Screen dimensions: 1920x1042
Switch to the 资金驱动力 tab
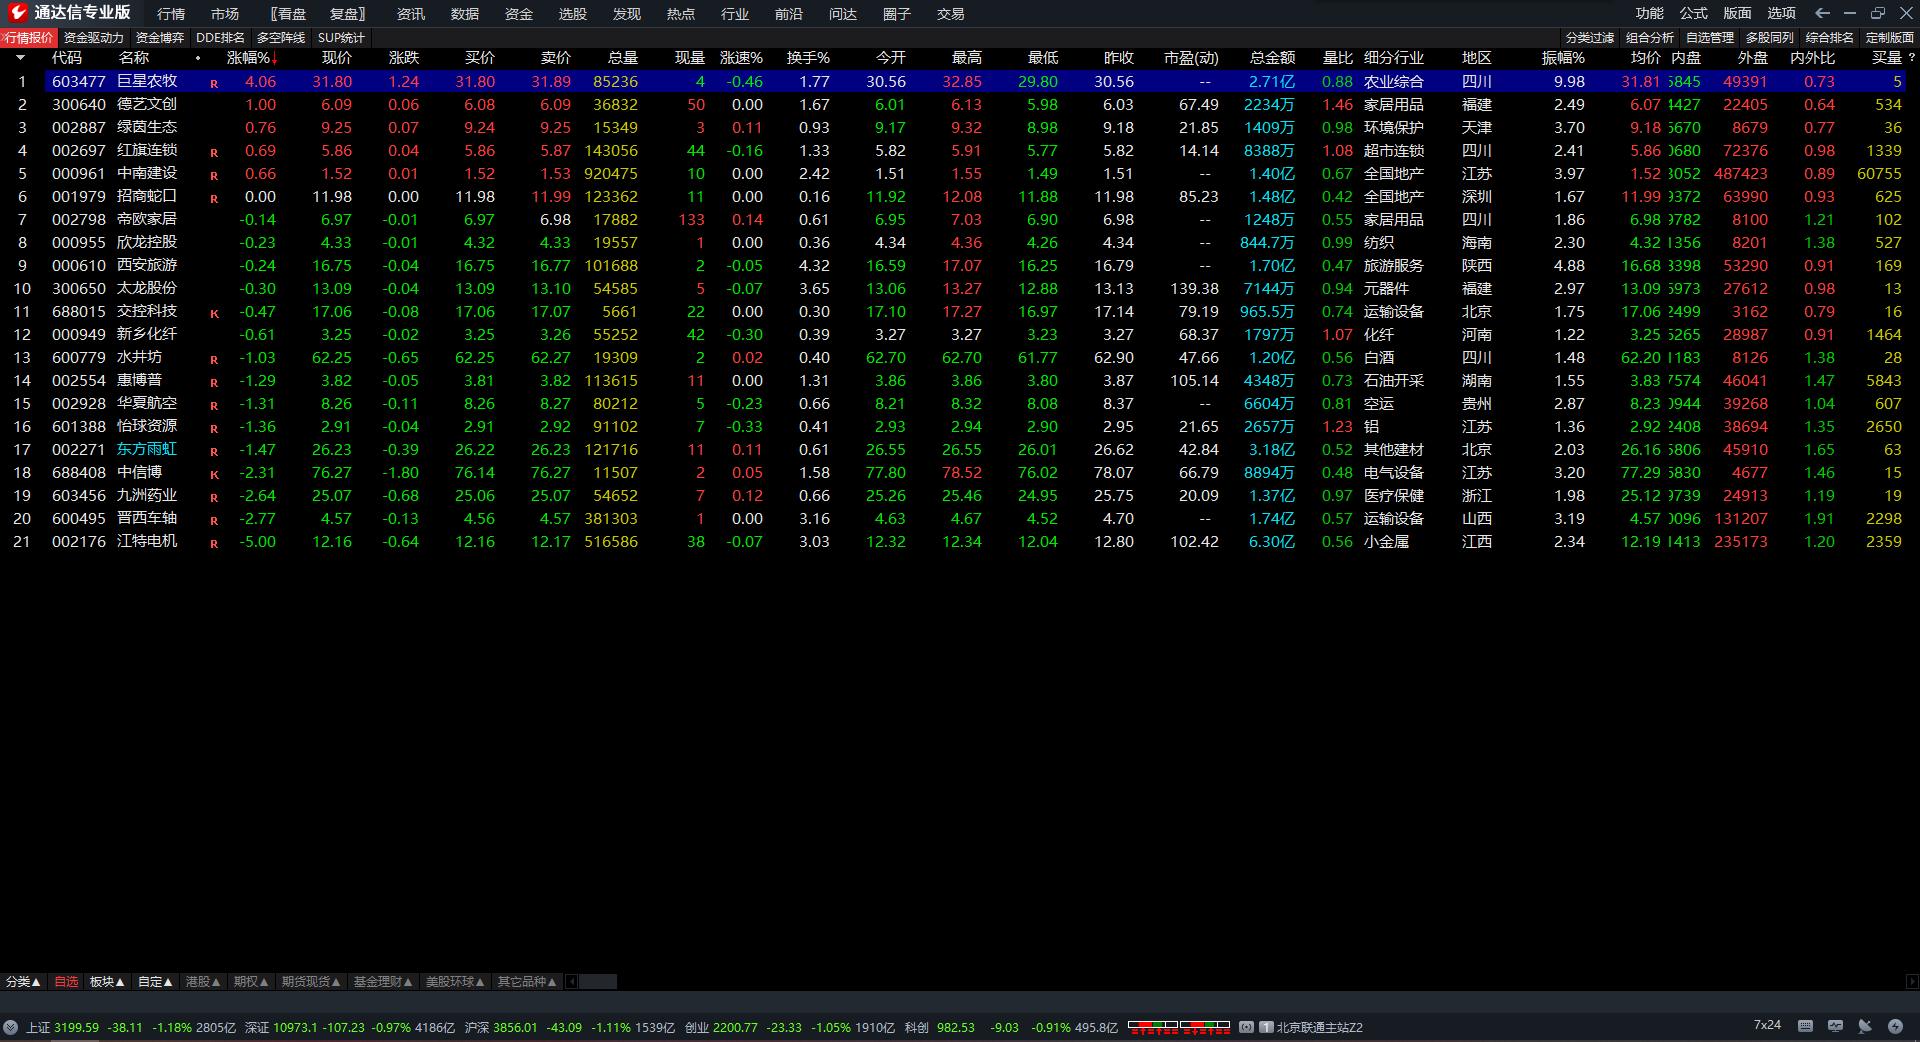(94, 38)
